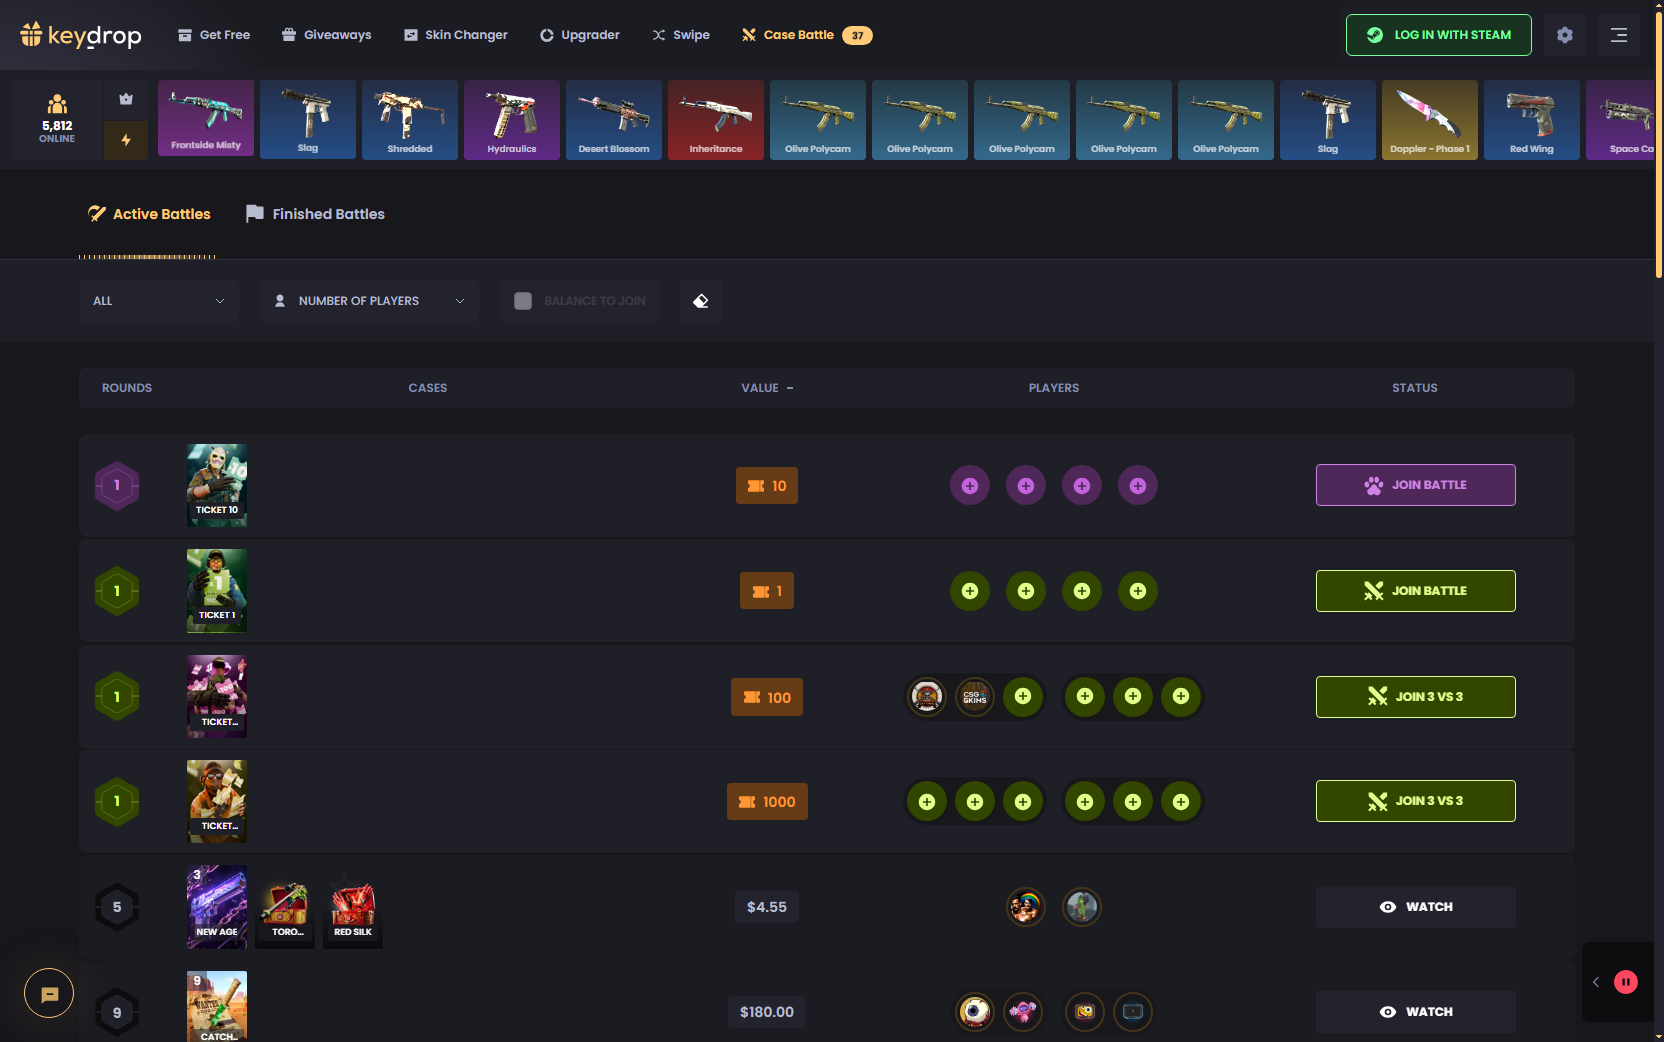Viewport: 1664px width, 1042px height.
Task: Pause the live feed with red button
Action: [1626, 982]
